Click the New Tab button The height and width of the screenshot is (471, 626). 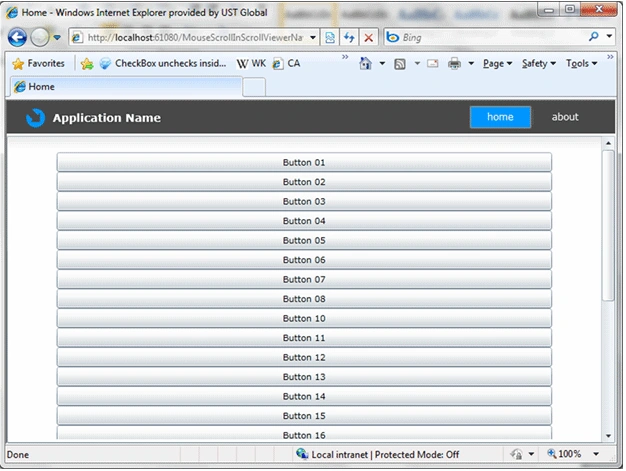coord(254,87)
